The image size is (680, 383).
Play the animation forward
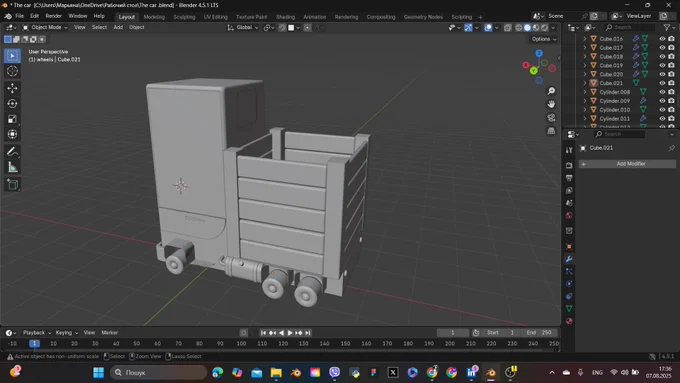[x=290, y=333]
